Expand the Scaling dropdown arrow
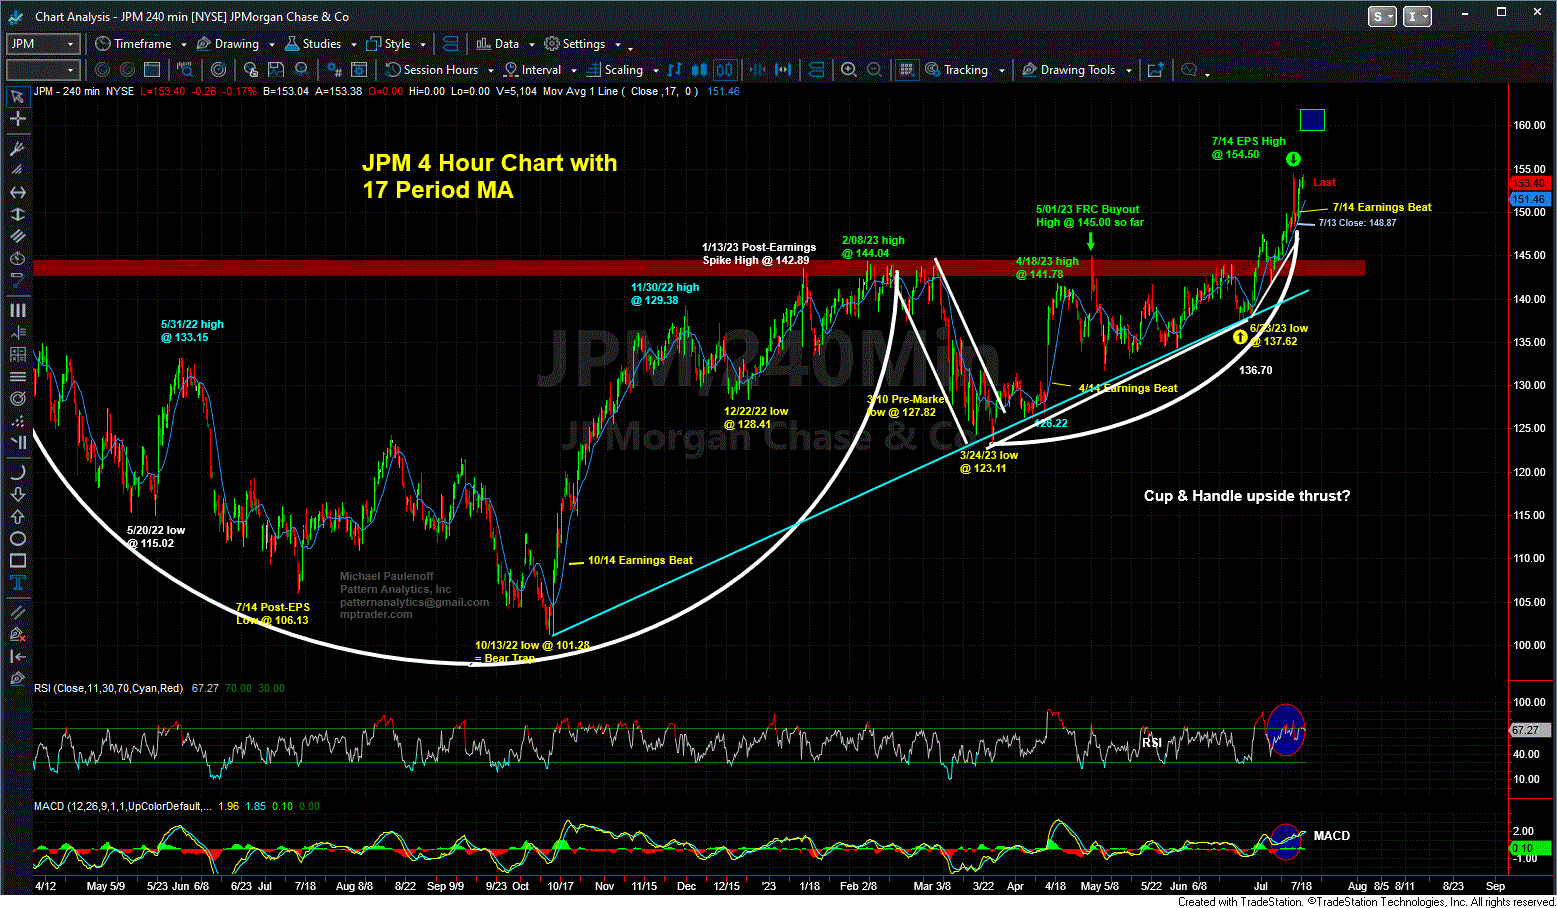The width and height of the screenshot is (1557, 908). point(655,71)
